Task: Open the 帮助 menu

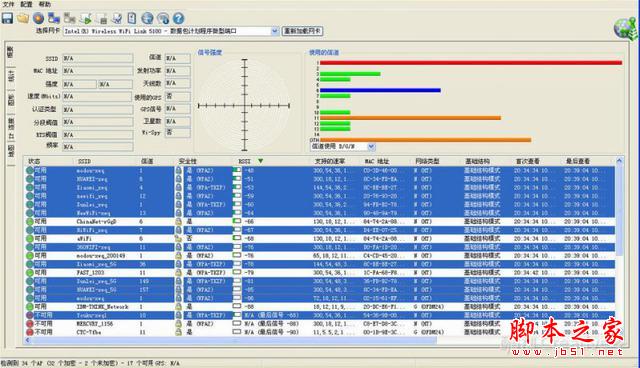Action: coord(45,4)
